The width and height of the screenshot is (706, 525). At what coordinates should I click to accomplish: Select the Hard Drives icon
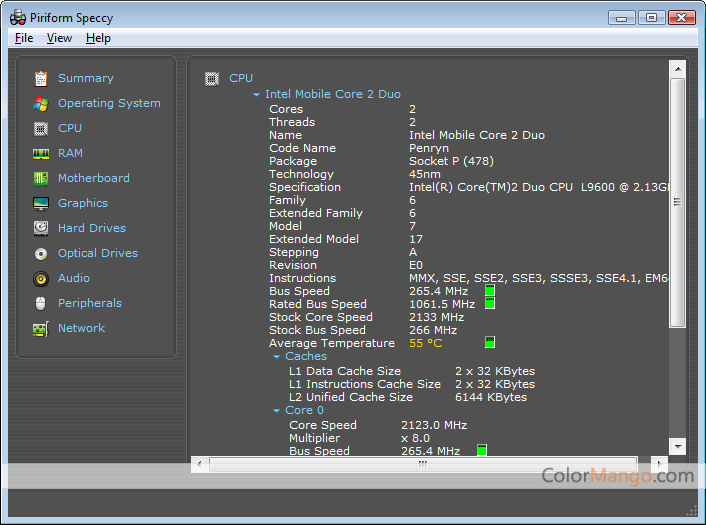pyautogui.click(x=41, y=228)
